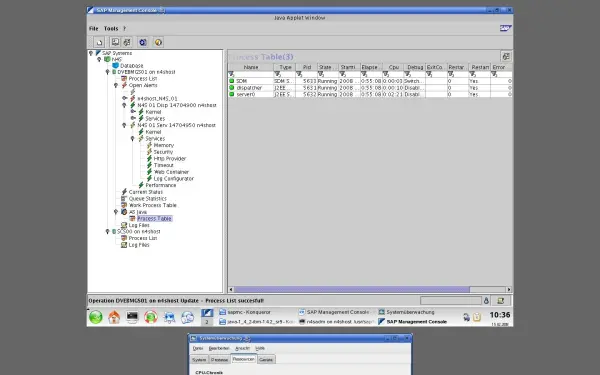Select Work Process Table in the tree
Image resolution: width=600 pixels, height=375 pixels.
point(152,205)
